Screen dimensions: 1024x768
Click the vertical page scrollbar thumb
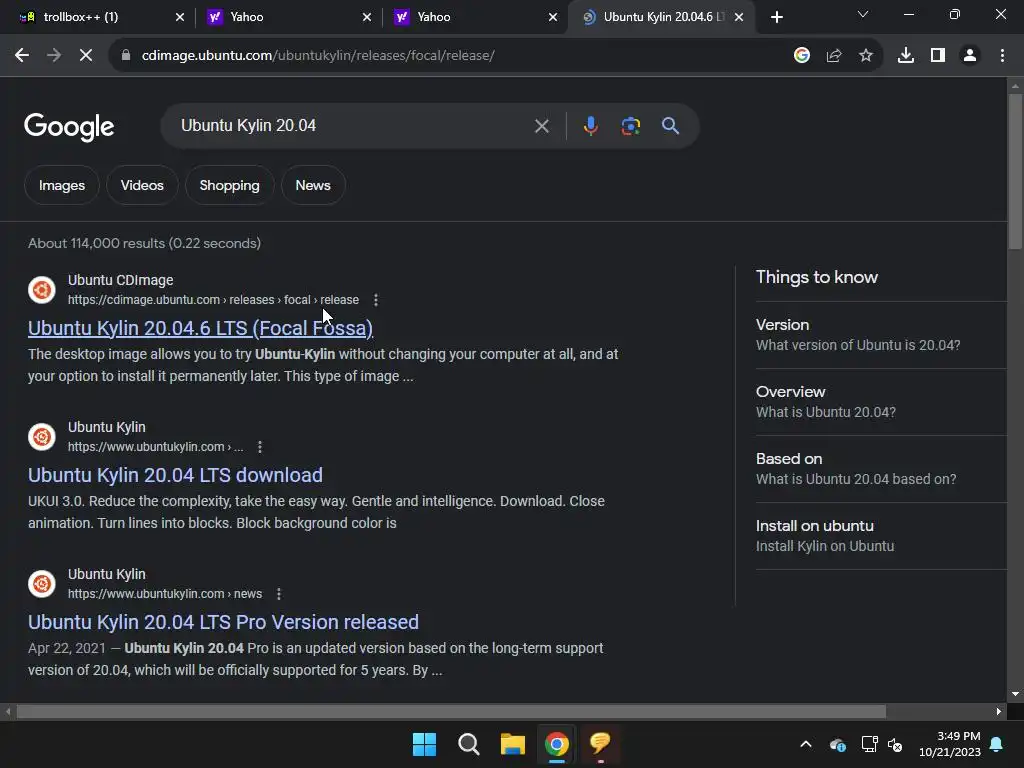(1016, 171)
